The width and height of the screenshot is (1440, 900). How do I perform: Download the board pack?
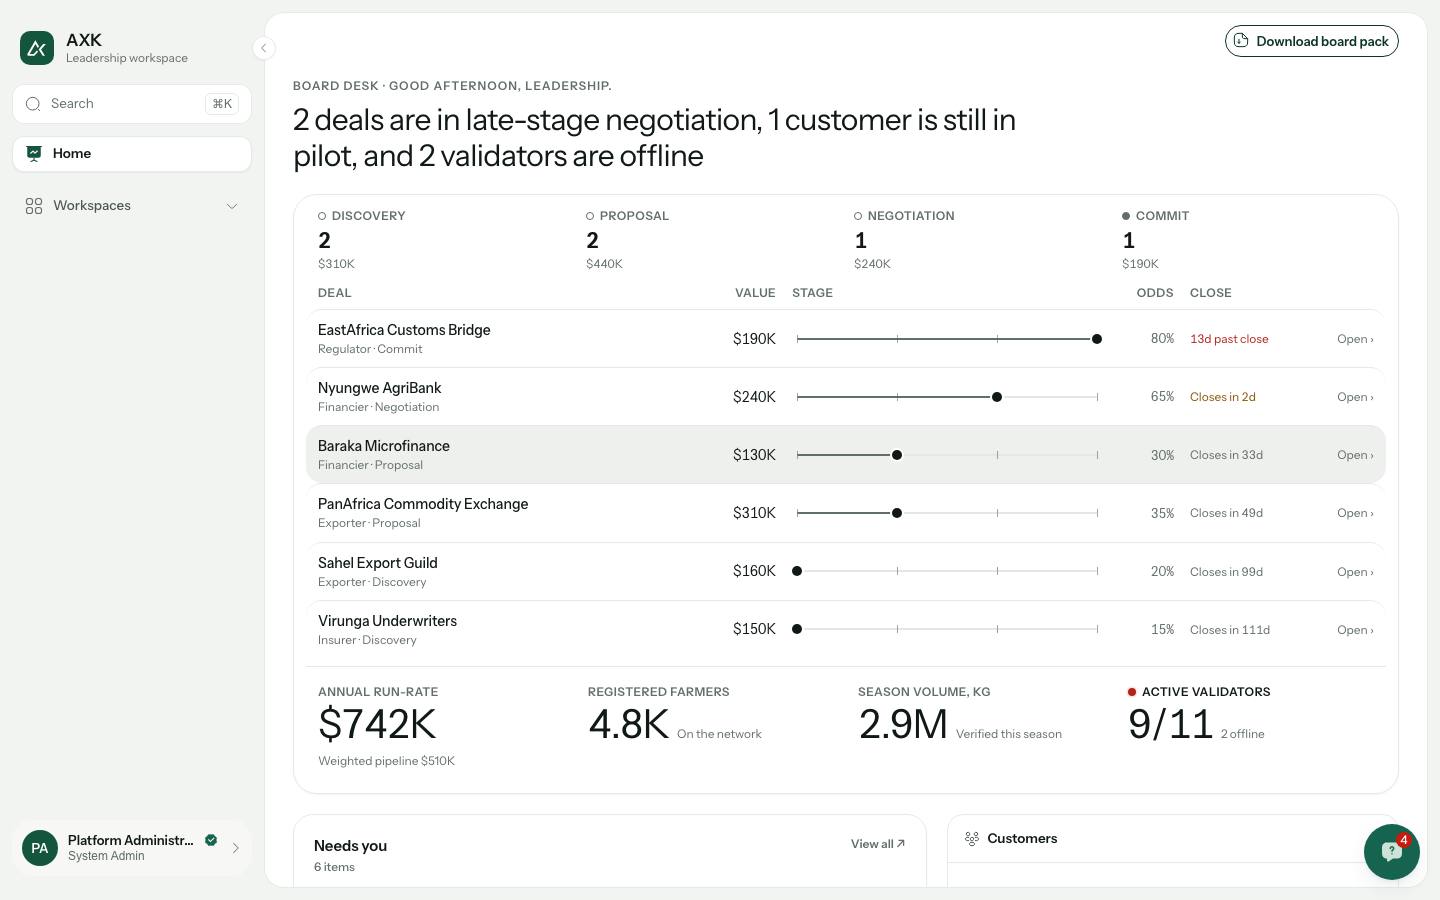(x=1311, y=41)
